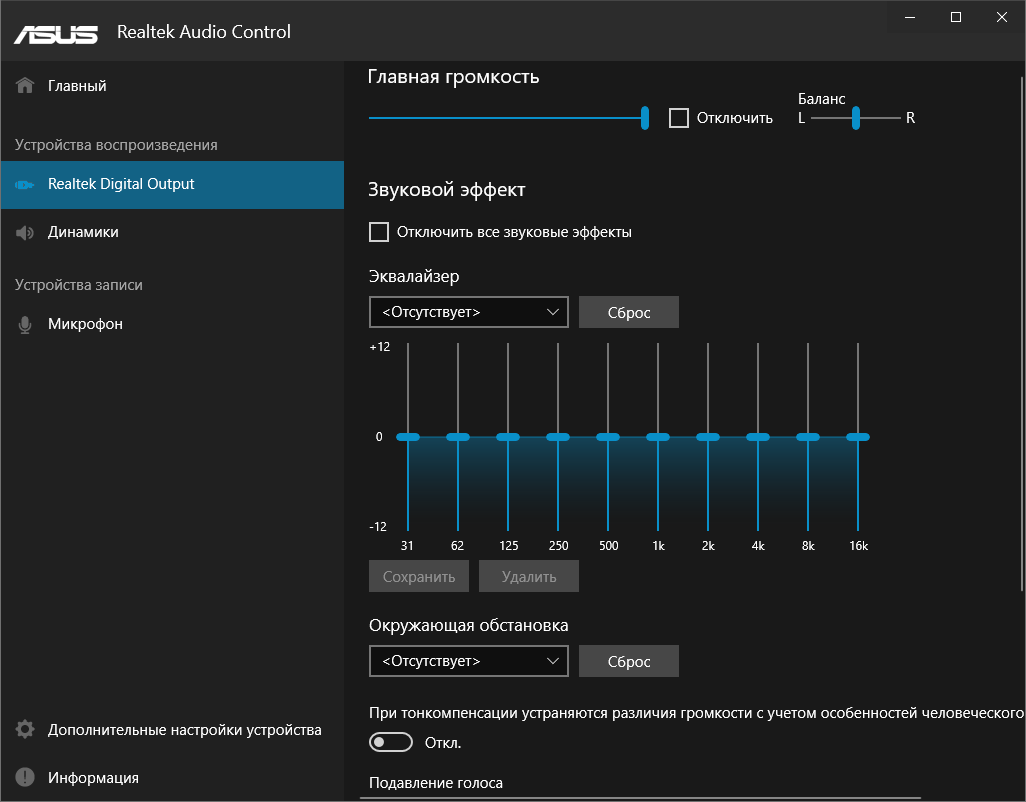
Task: Click the Динамики speaker icon
Action: coord(23,231)
